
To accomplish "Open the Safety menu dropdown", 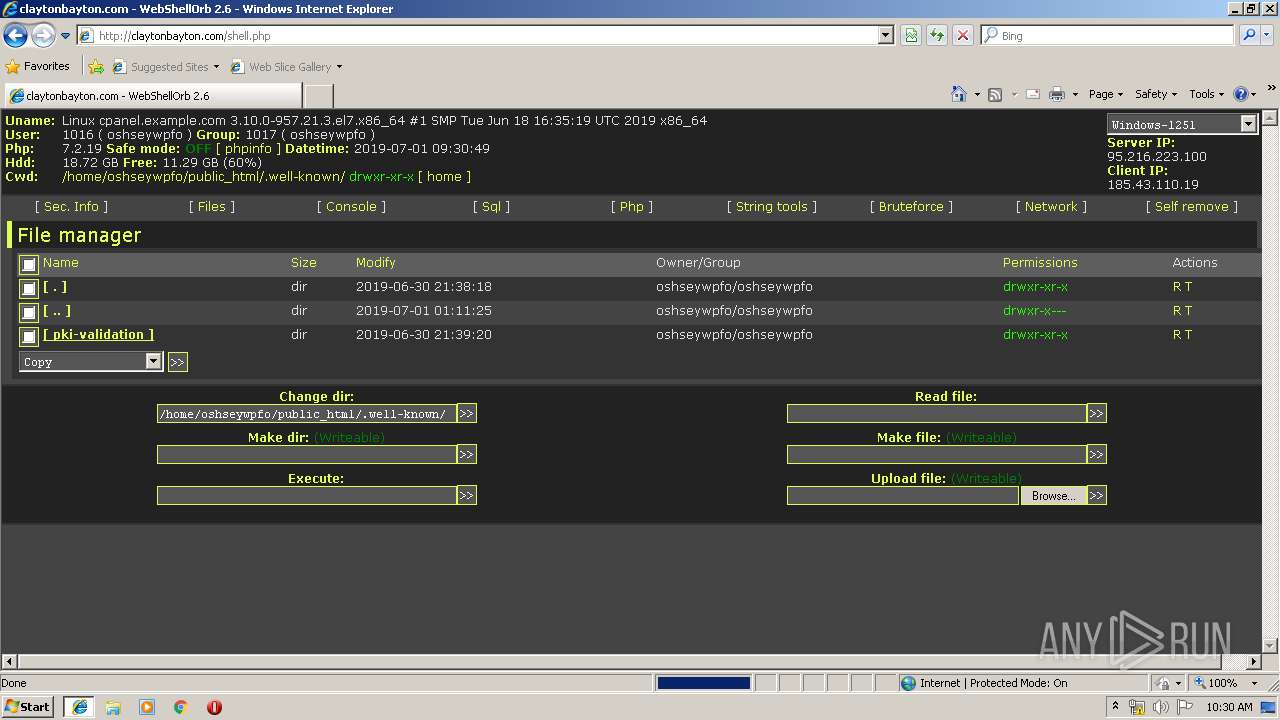I will pos(1155,94).
